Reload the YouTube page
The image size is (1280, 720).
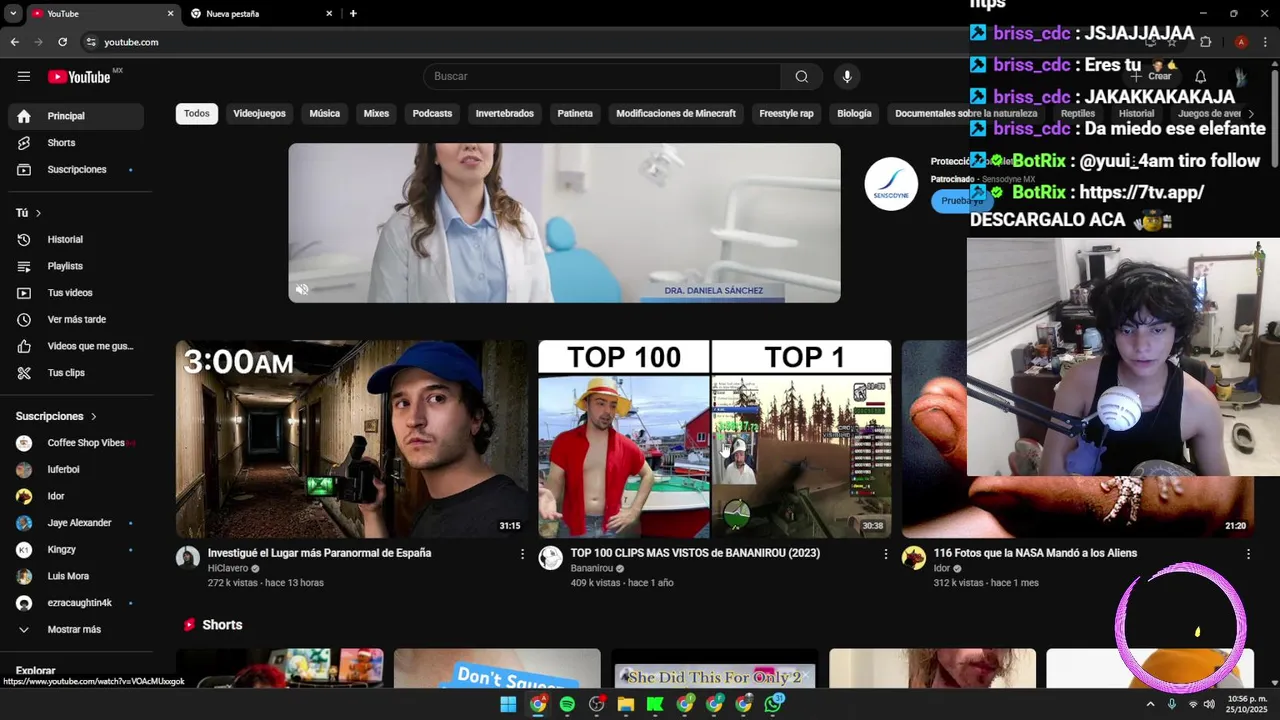coord(62,42)
